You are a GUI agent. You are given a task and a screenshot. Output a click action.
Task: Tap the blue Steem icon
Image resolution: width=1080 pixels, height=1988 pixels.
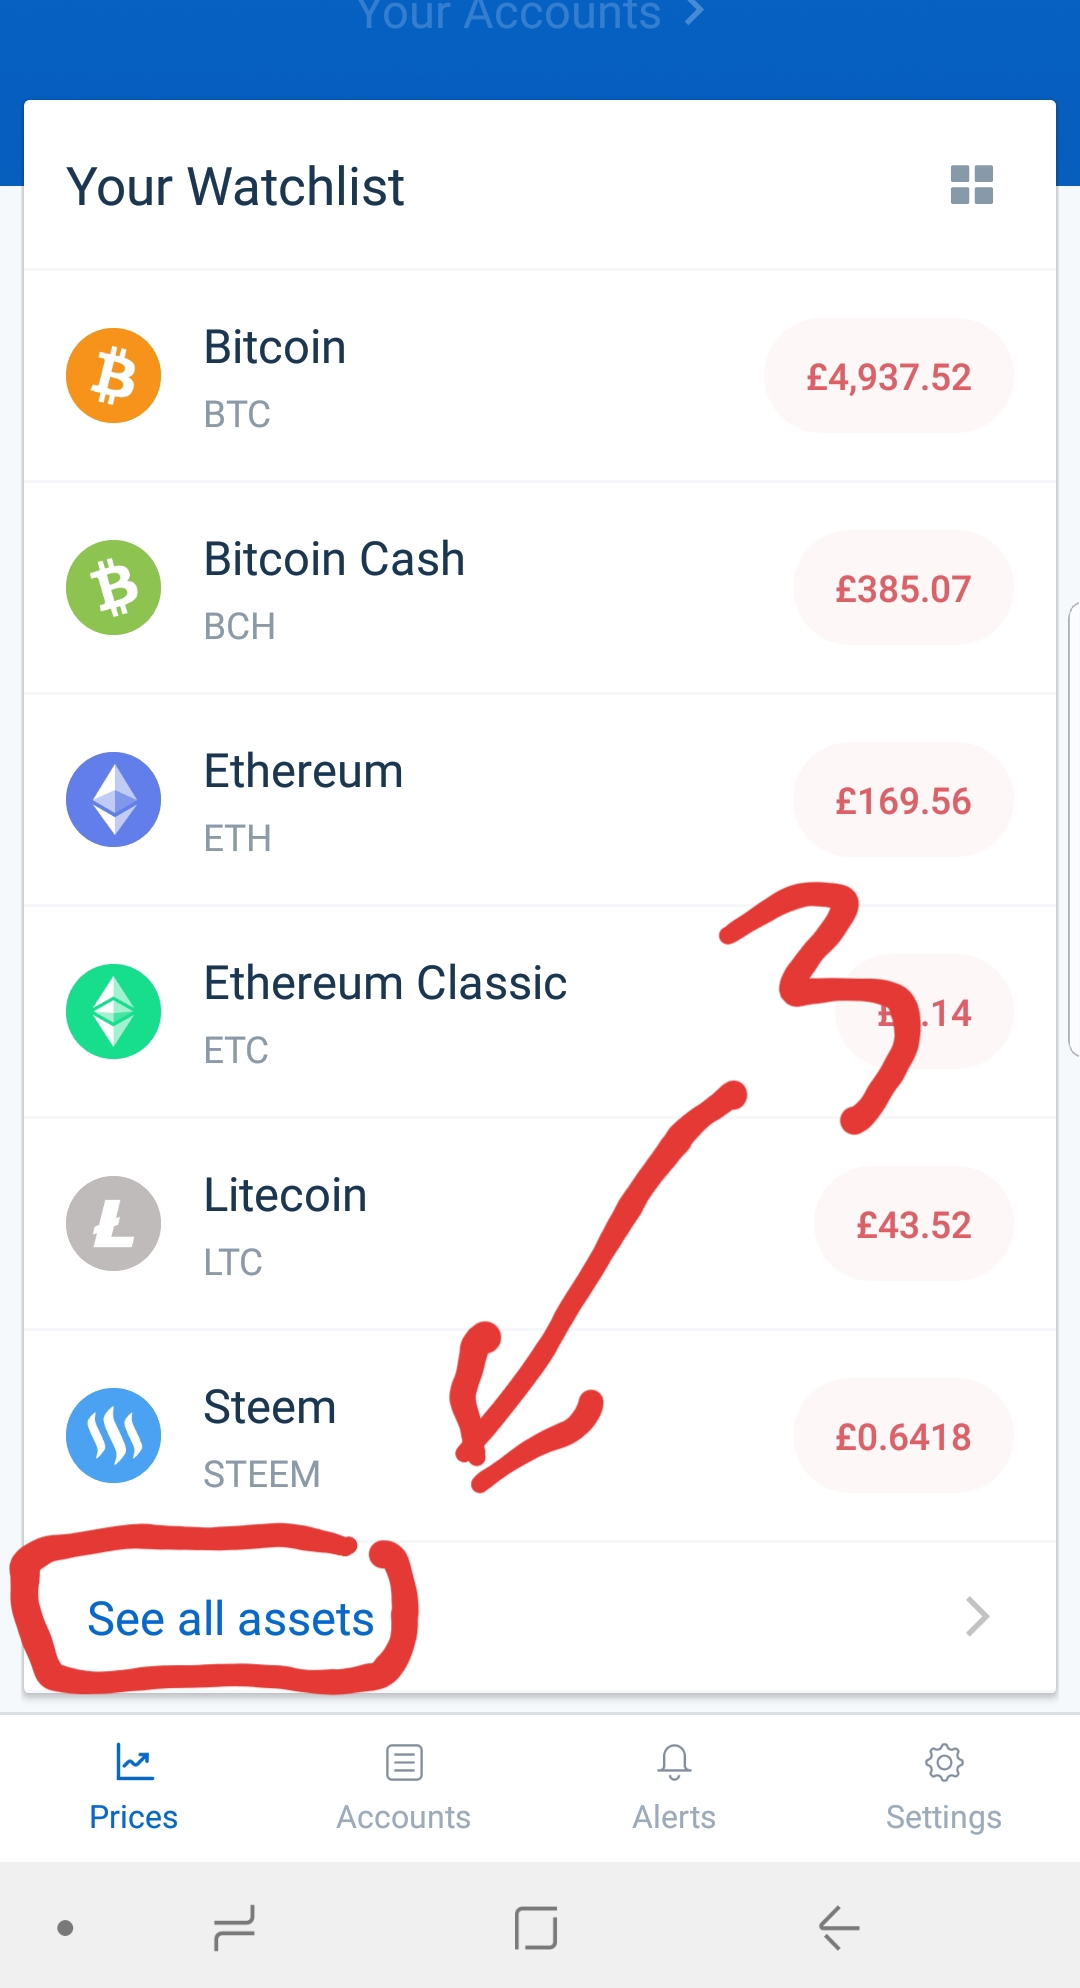tap(113, 1436)
